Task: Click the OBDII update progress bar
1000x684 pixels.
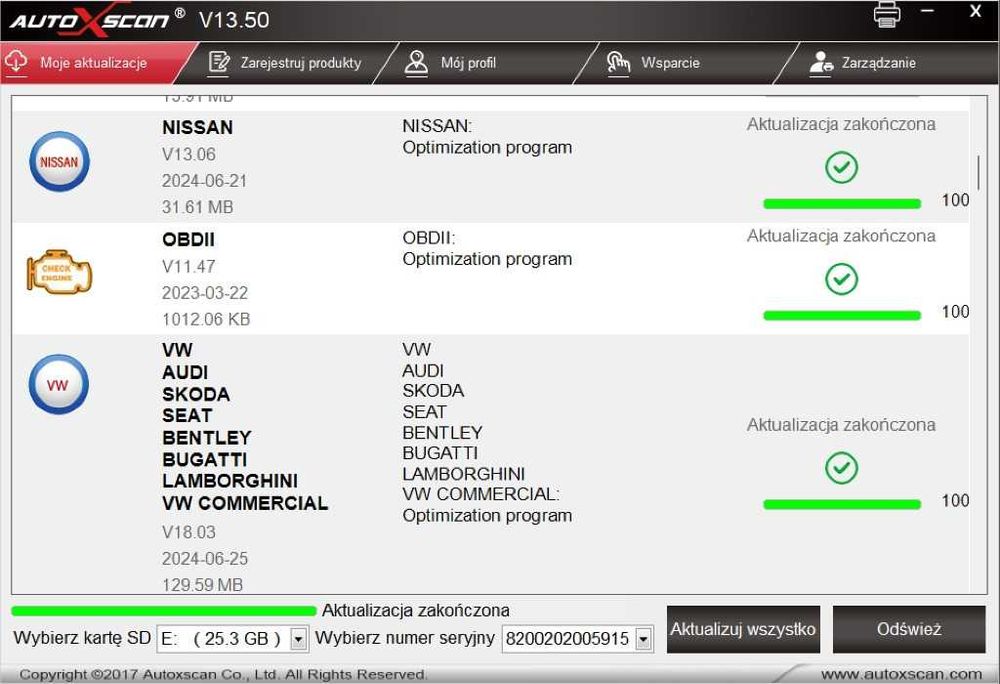Action: (x=842, y=316)
